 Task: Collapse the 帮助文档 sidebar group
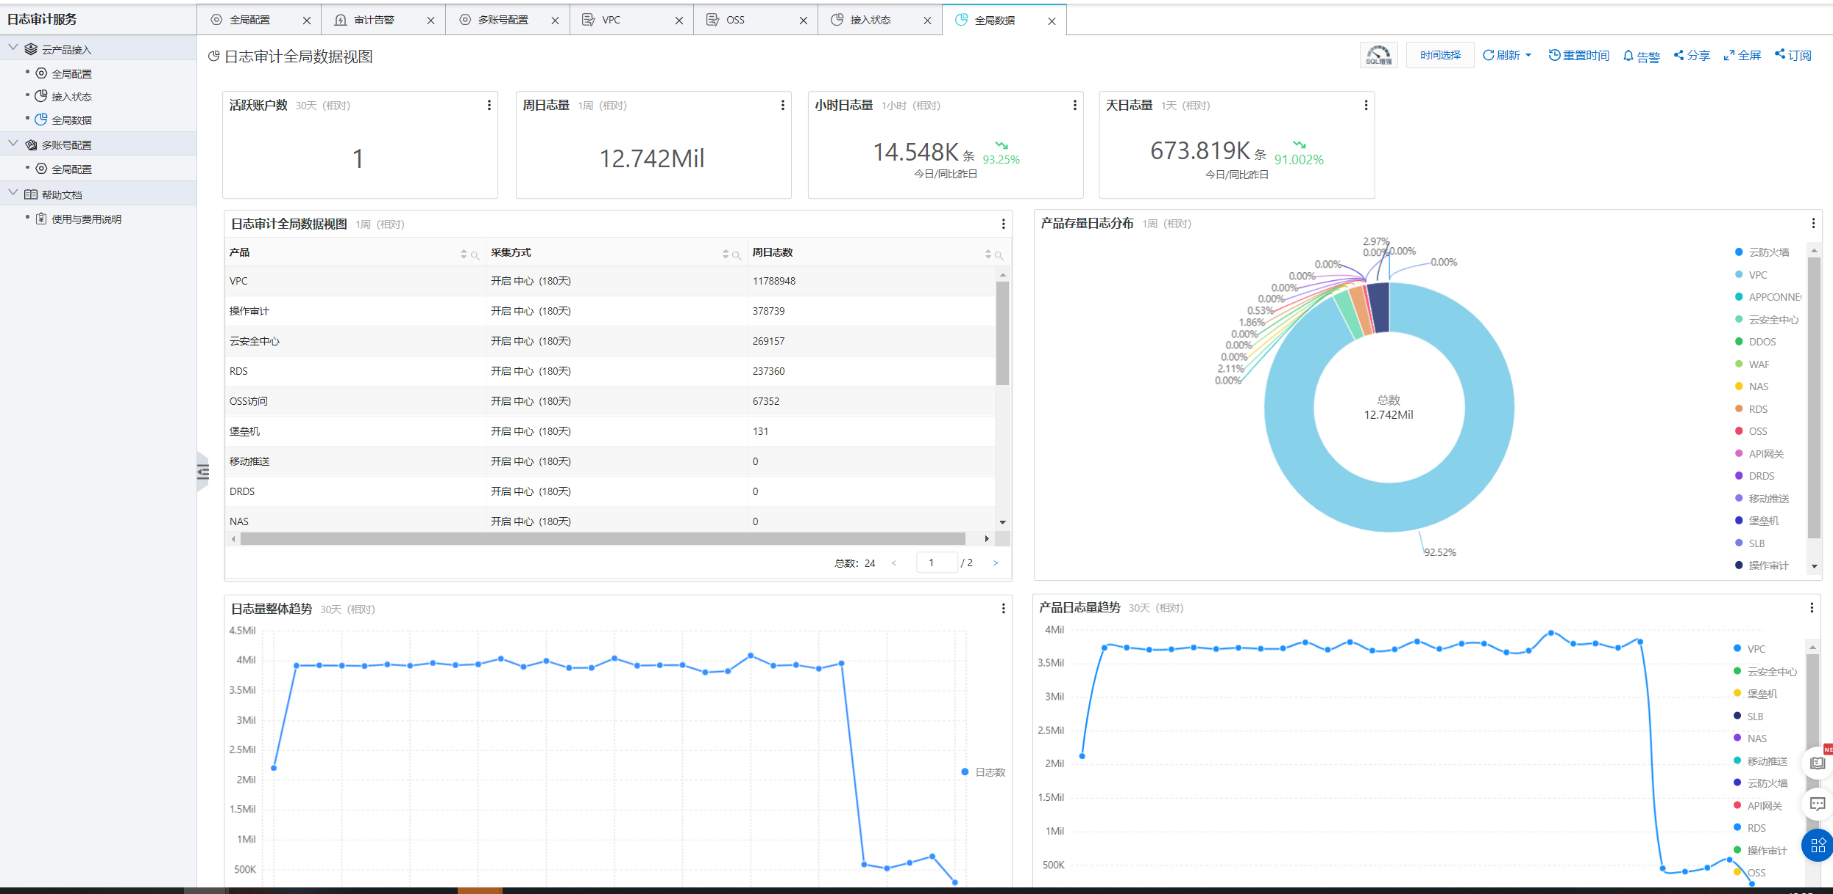tap(14, 193)
